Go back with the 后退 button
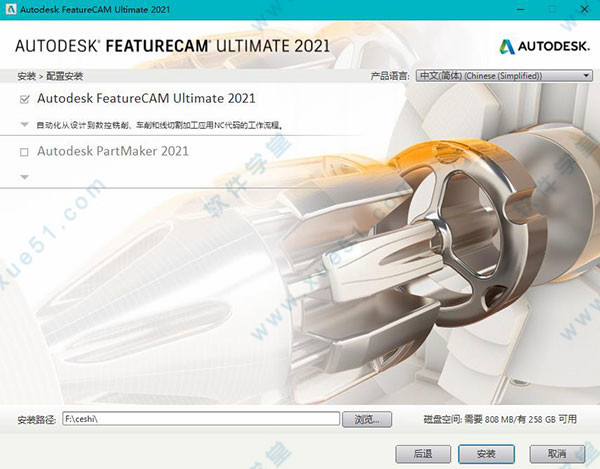The image size is (600, 469). (x=422, y=453)
